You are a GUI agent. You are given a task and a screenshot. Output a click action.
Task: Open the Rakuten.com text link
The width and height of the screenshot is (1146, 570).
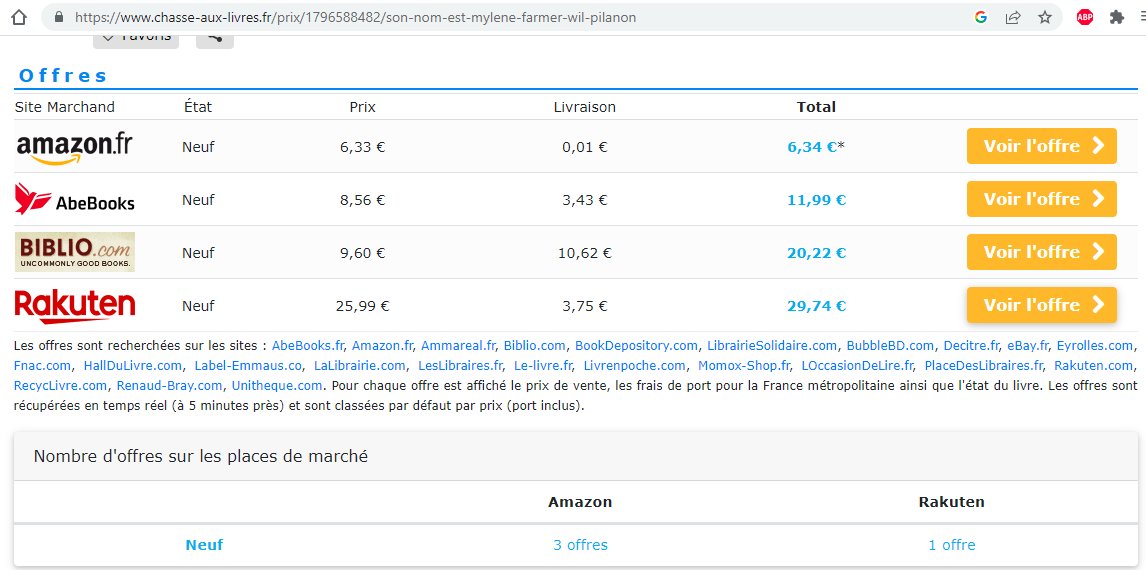(1093, 365)
